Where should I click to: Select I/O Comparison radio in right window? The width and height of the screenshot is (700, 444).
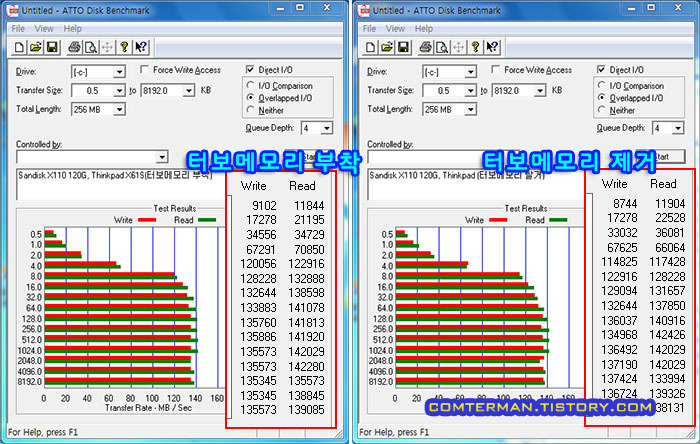tap(602, 85)
